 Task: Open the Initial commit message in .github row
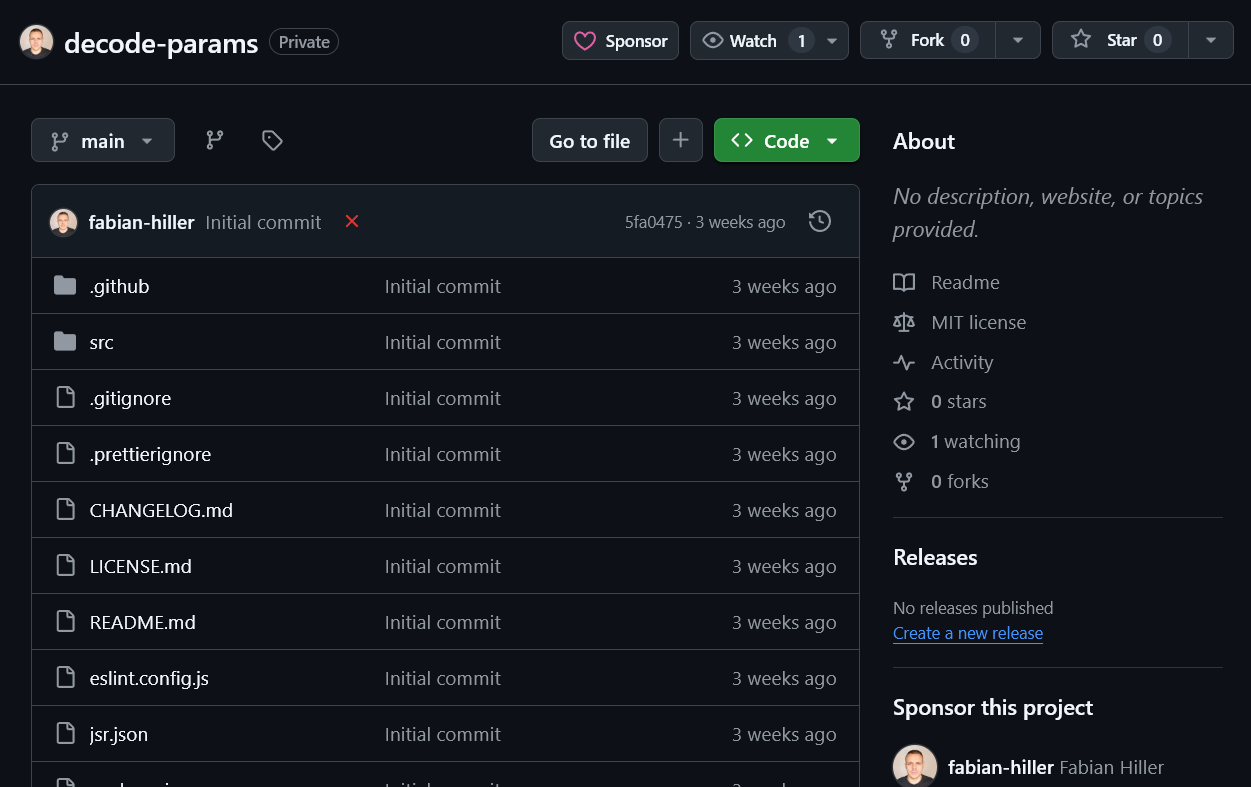[443, 286]
